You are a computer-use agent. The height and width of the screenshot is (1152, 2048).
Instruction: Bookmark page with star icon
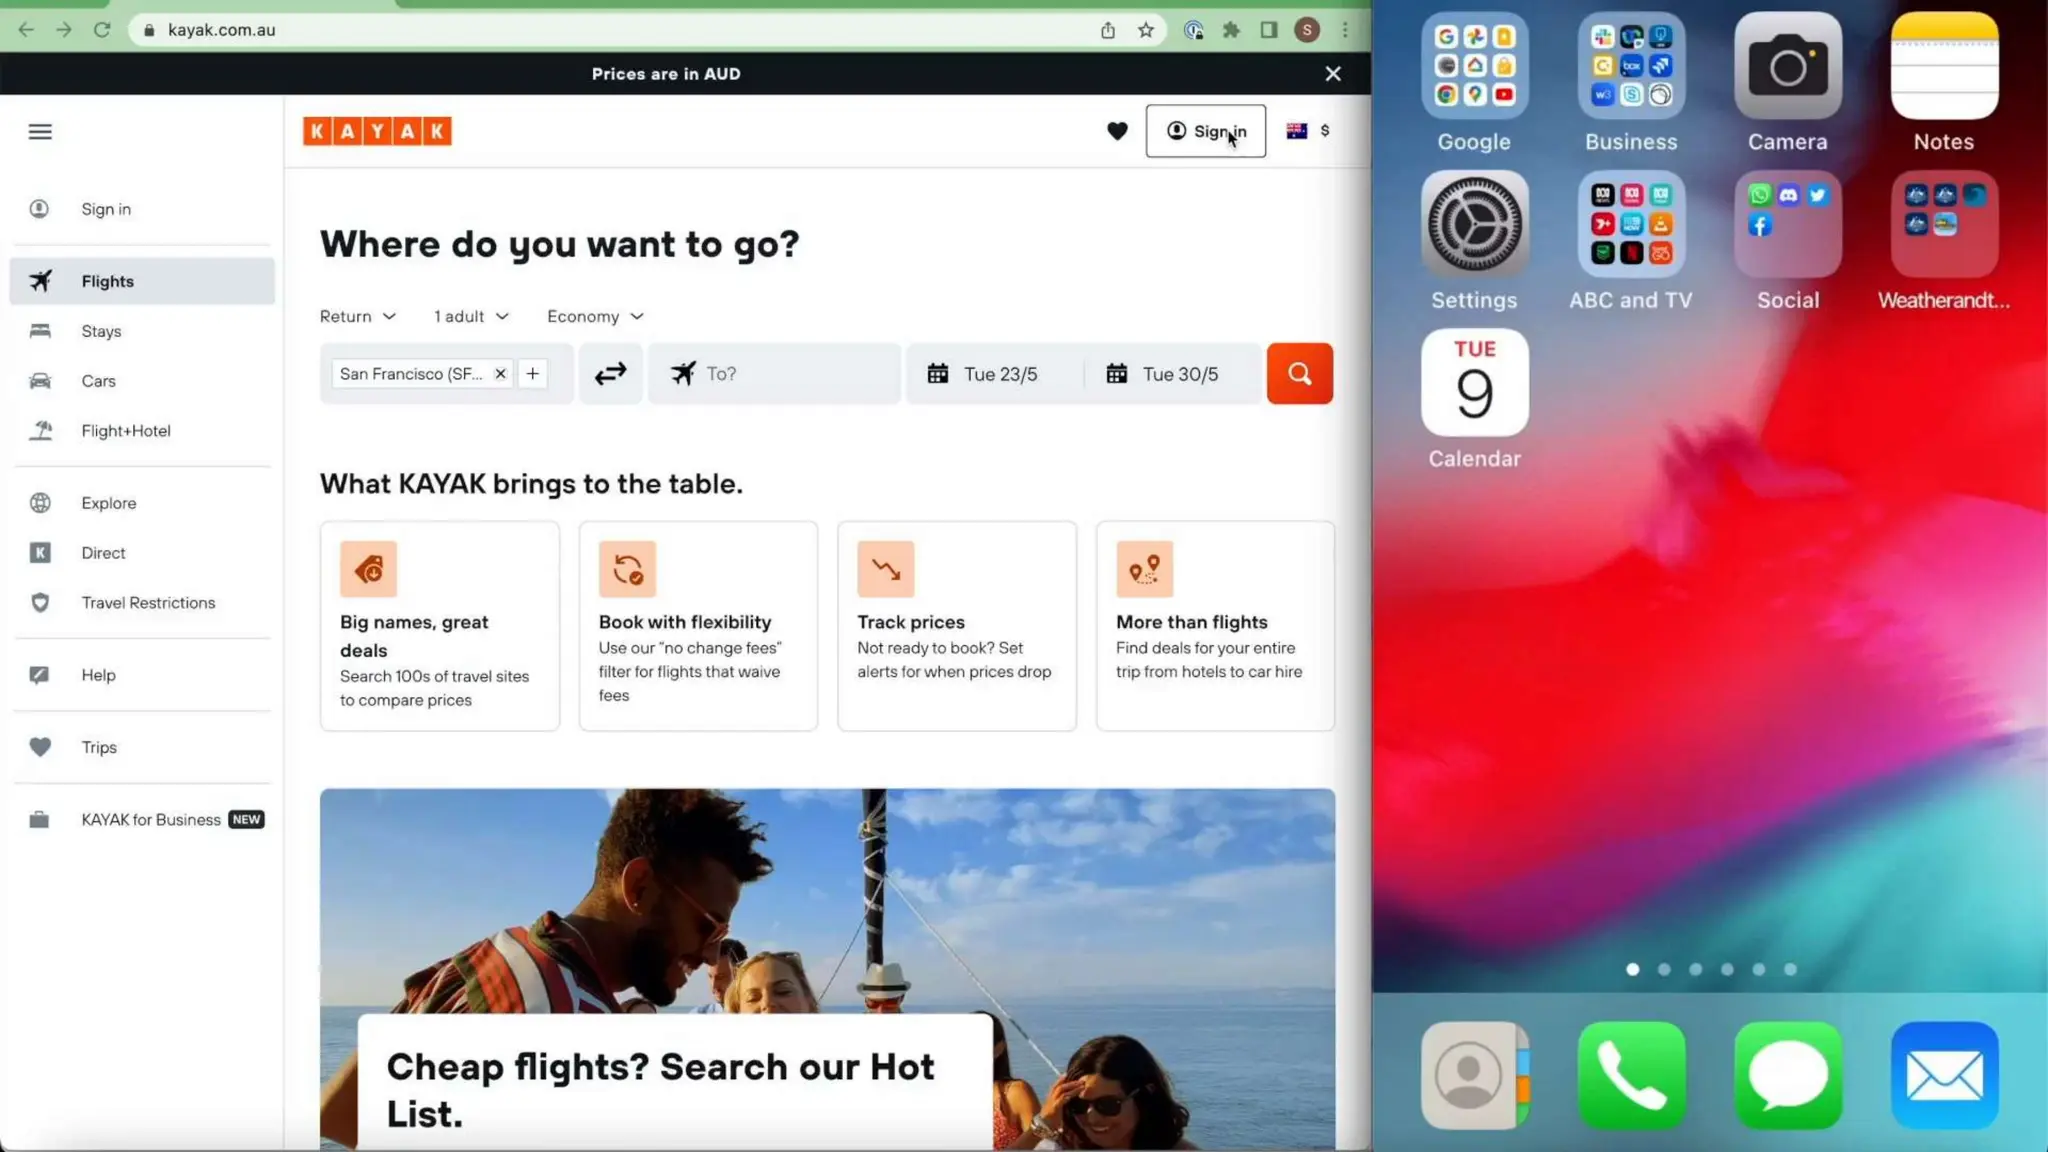click(x=1146, y=30)
